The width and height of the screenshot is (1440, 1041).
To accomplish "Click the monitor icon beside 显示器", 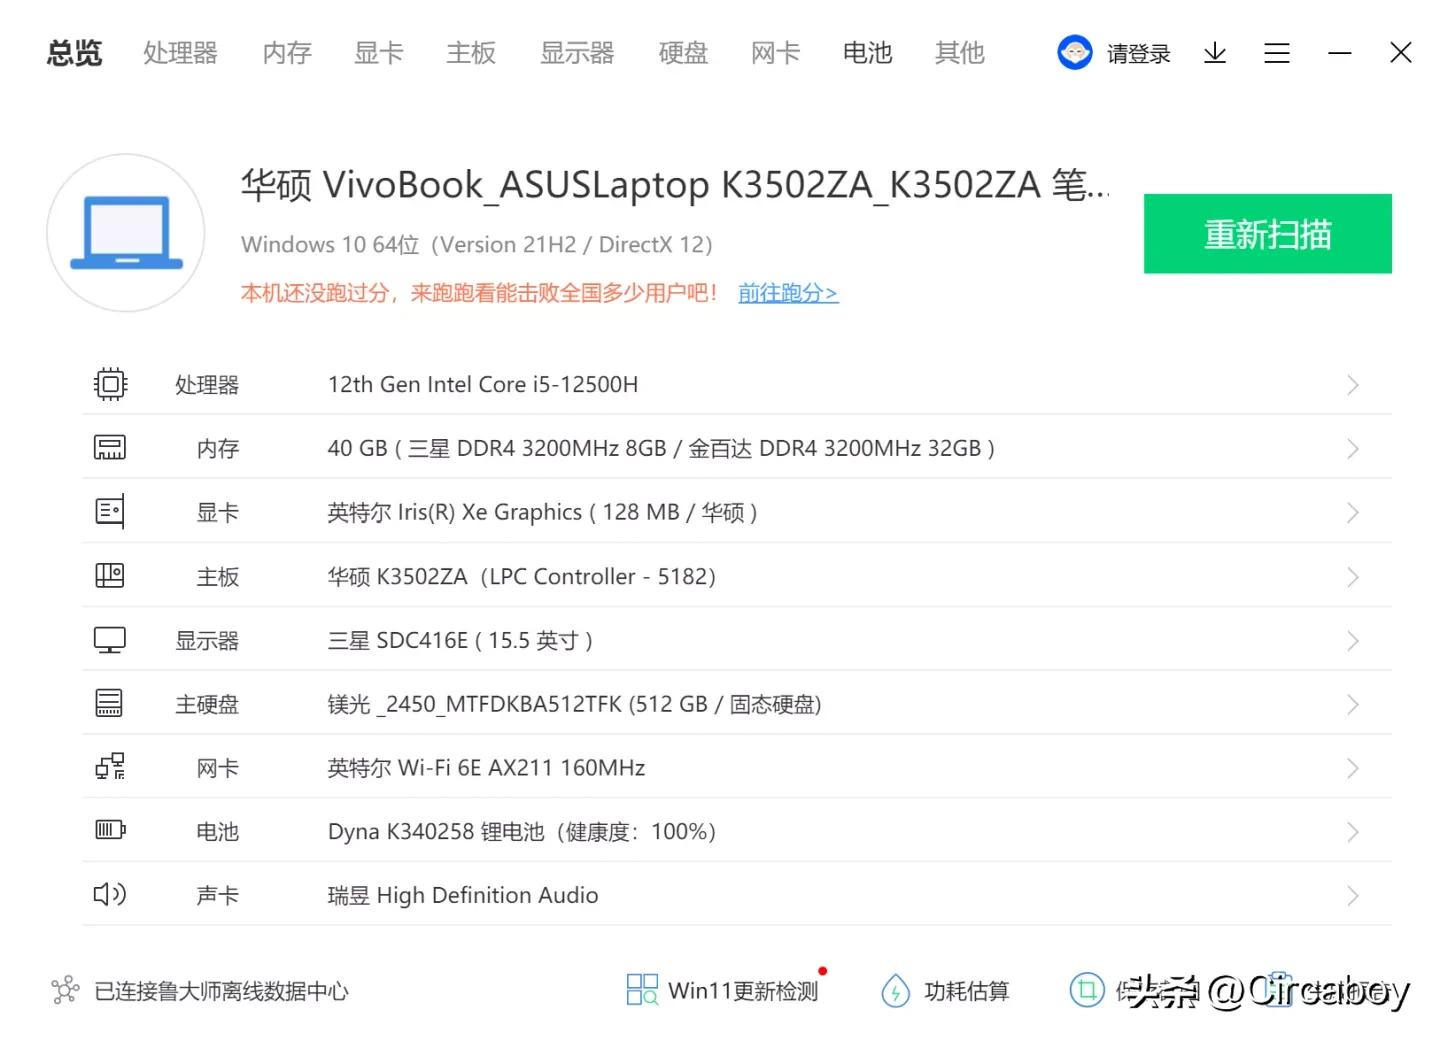I will [x=109, y=639].
